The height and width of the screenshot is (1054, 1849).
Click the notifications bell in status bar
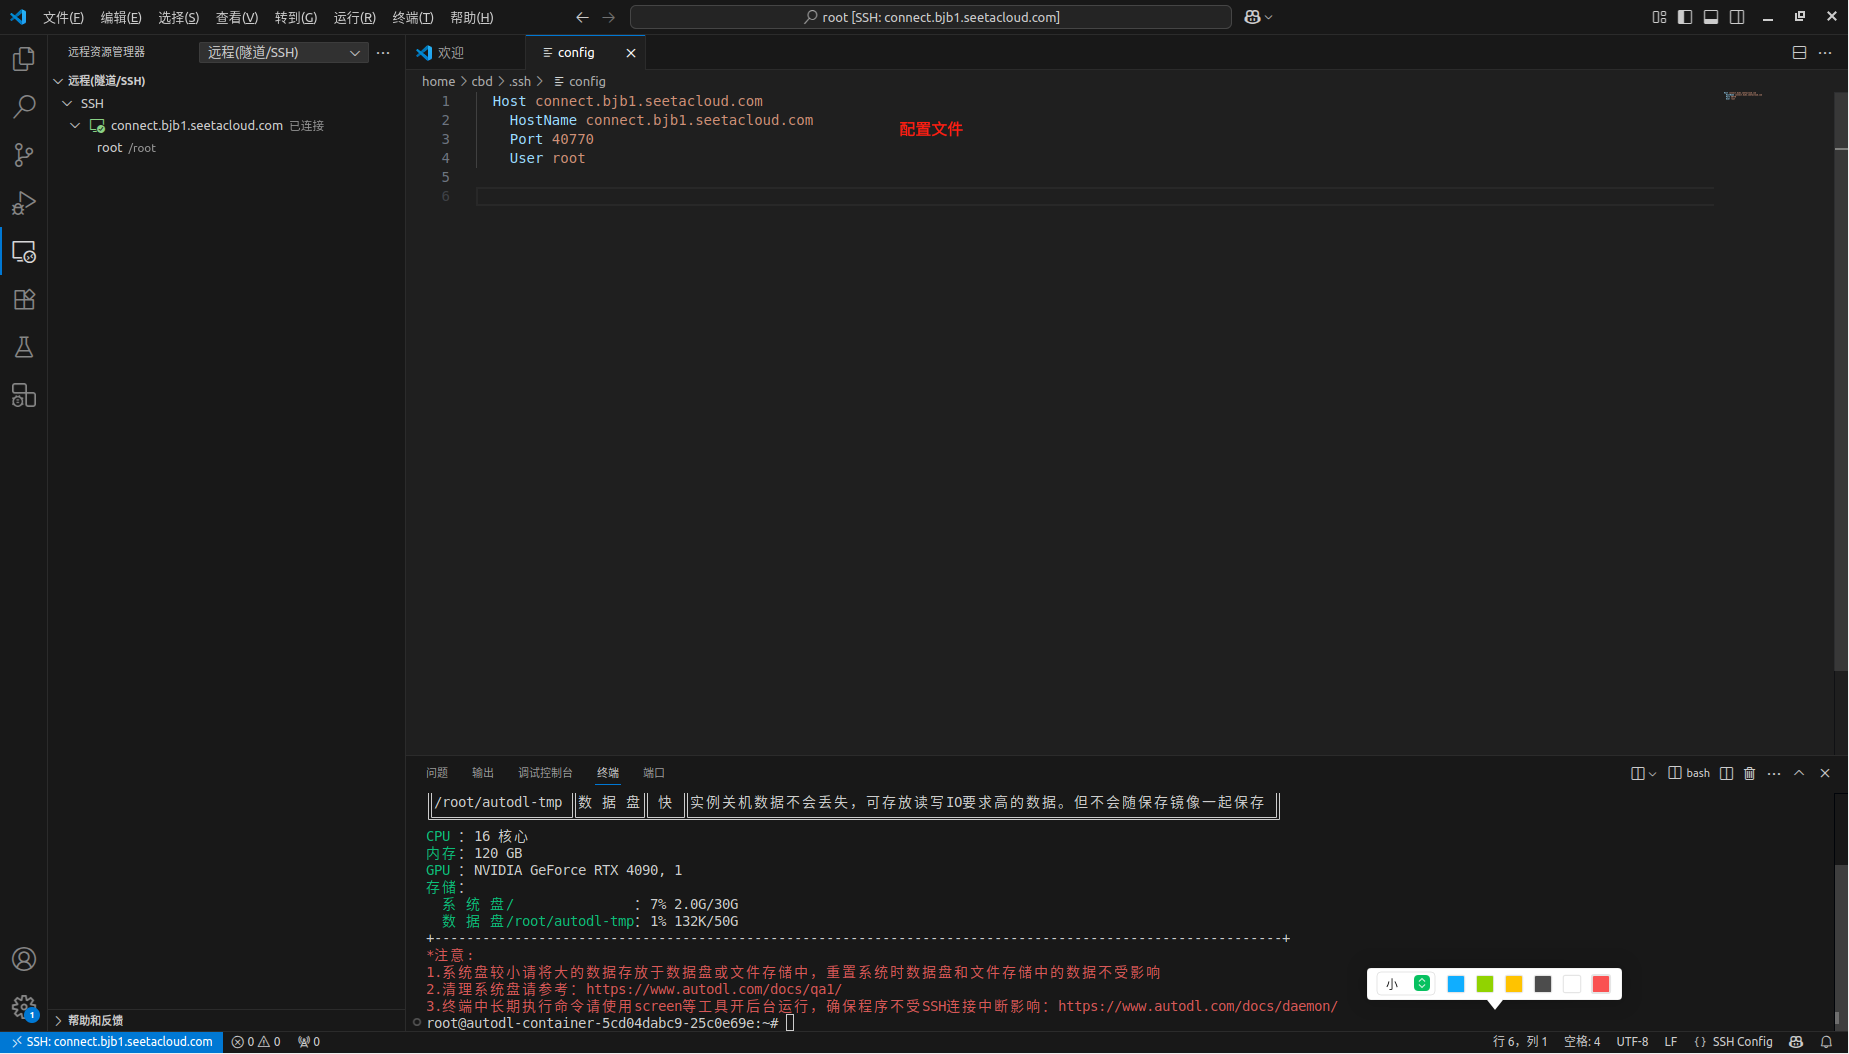(x=1826, y=1041)
